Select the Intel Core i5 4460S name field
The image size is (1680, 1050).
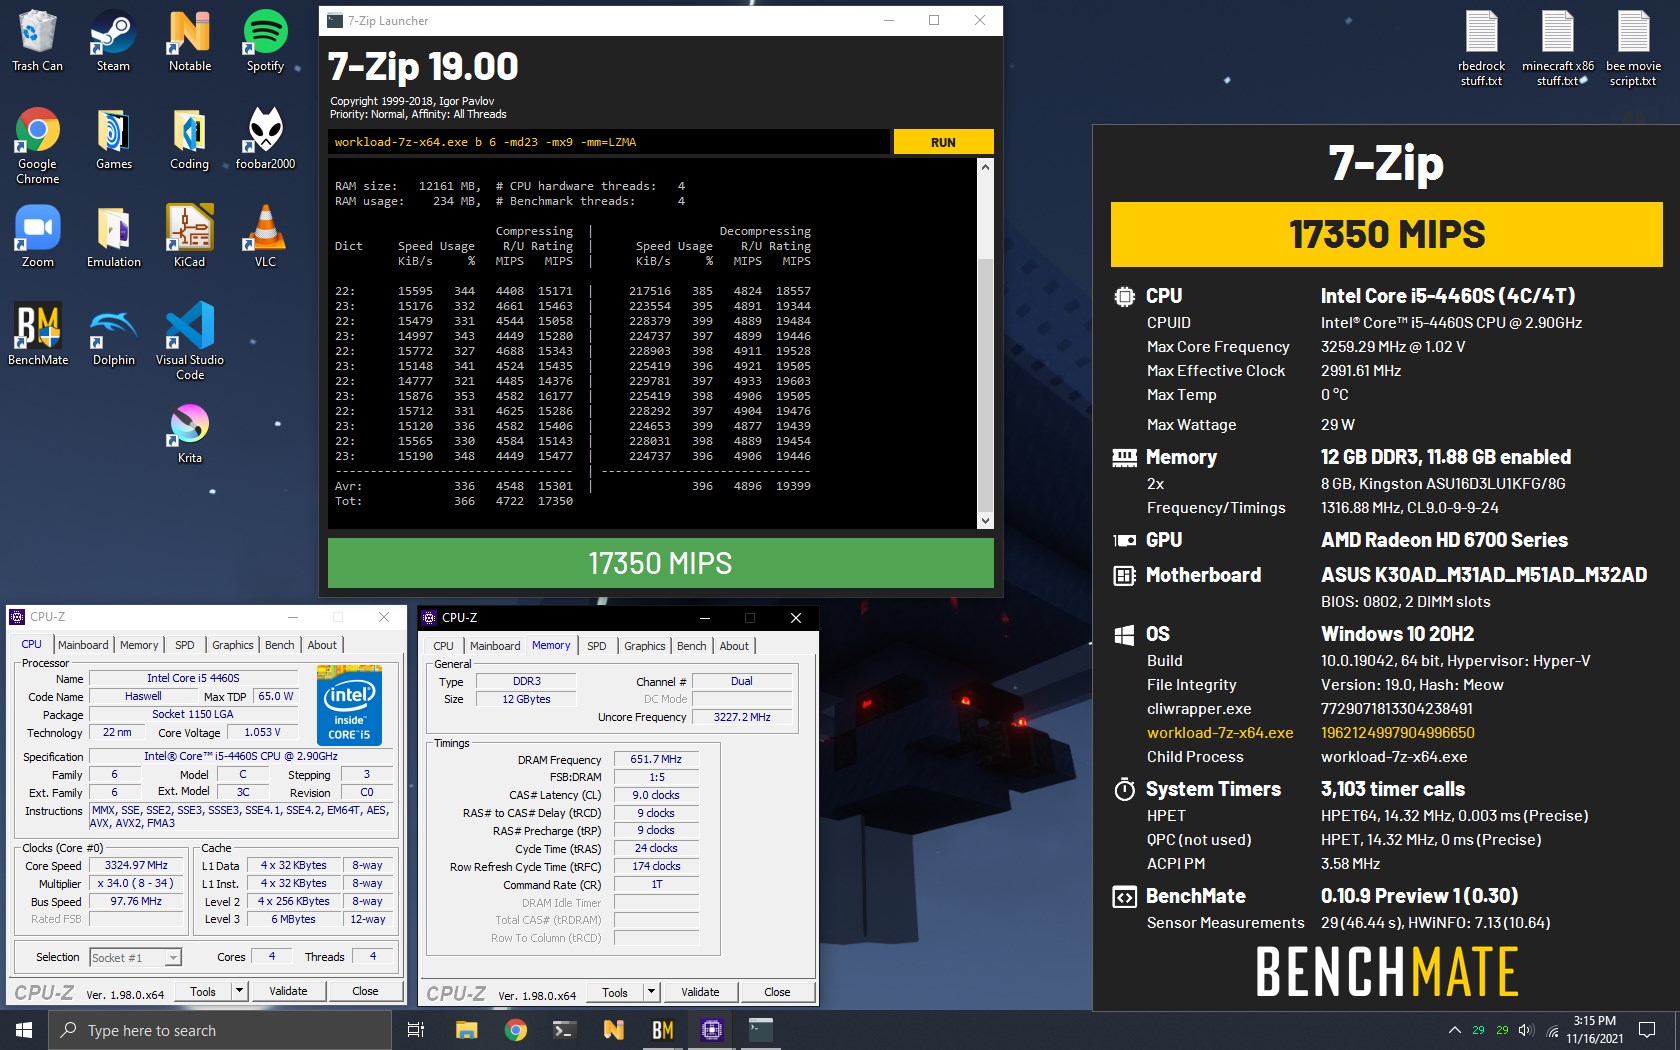coord(193,678)
